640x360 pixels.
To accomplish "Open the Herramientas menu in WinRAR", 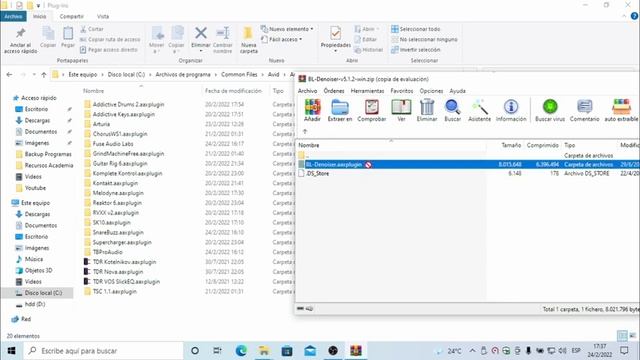I will [x=367, y=91].
